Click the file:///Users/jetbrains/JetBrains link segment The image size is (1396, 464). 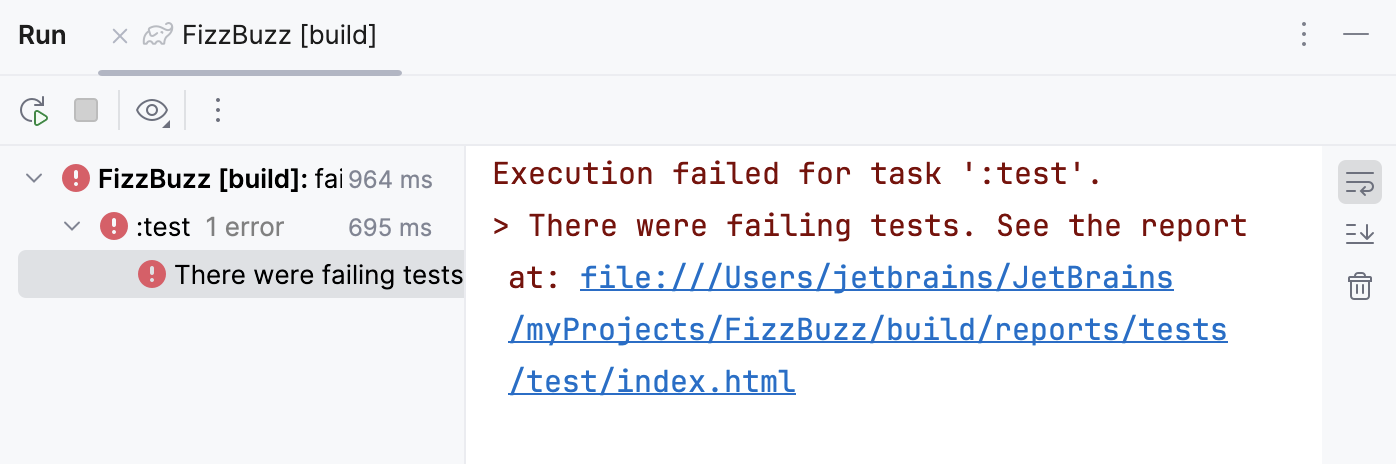click(x=876, y=277)
